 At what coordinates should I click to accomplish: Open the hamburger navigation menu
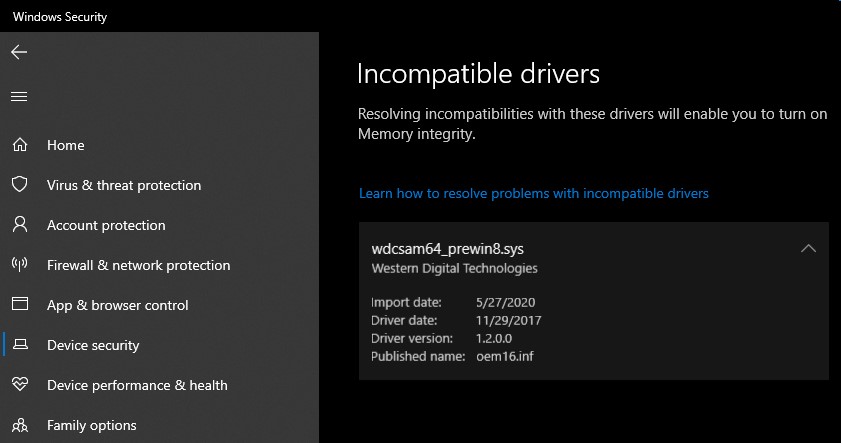coord(19,96)
